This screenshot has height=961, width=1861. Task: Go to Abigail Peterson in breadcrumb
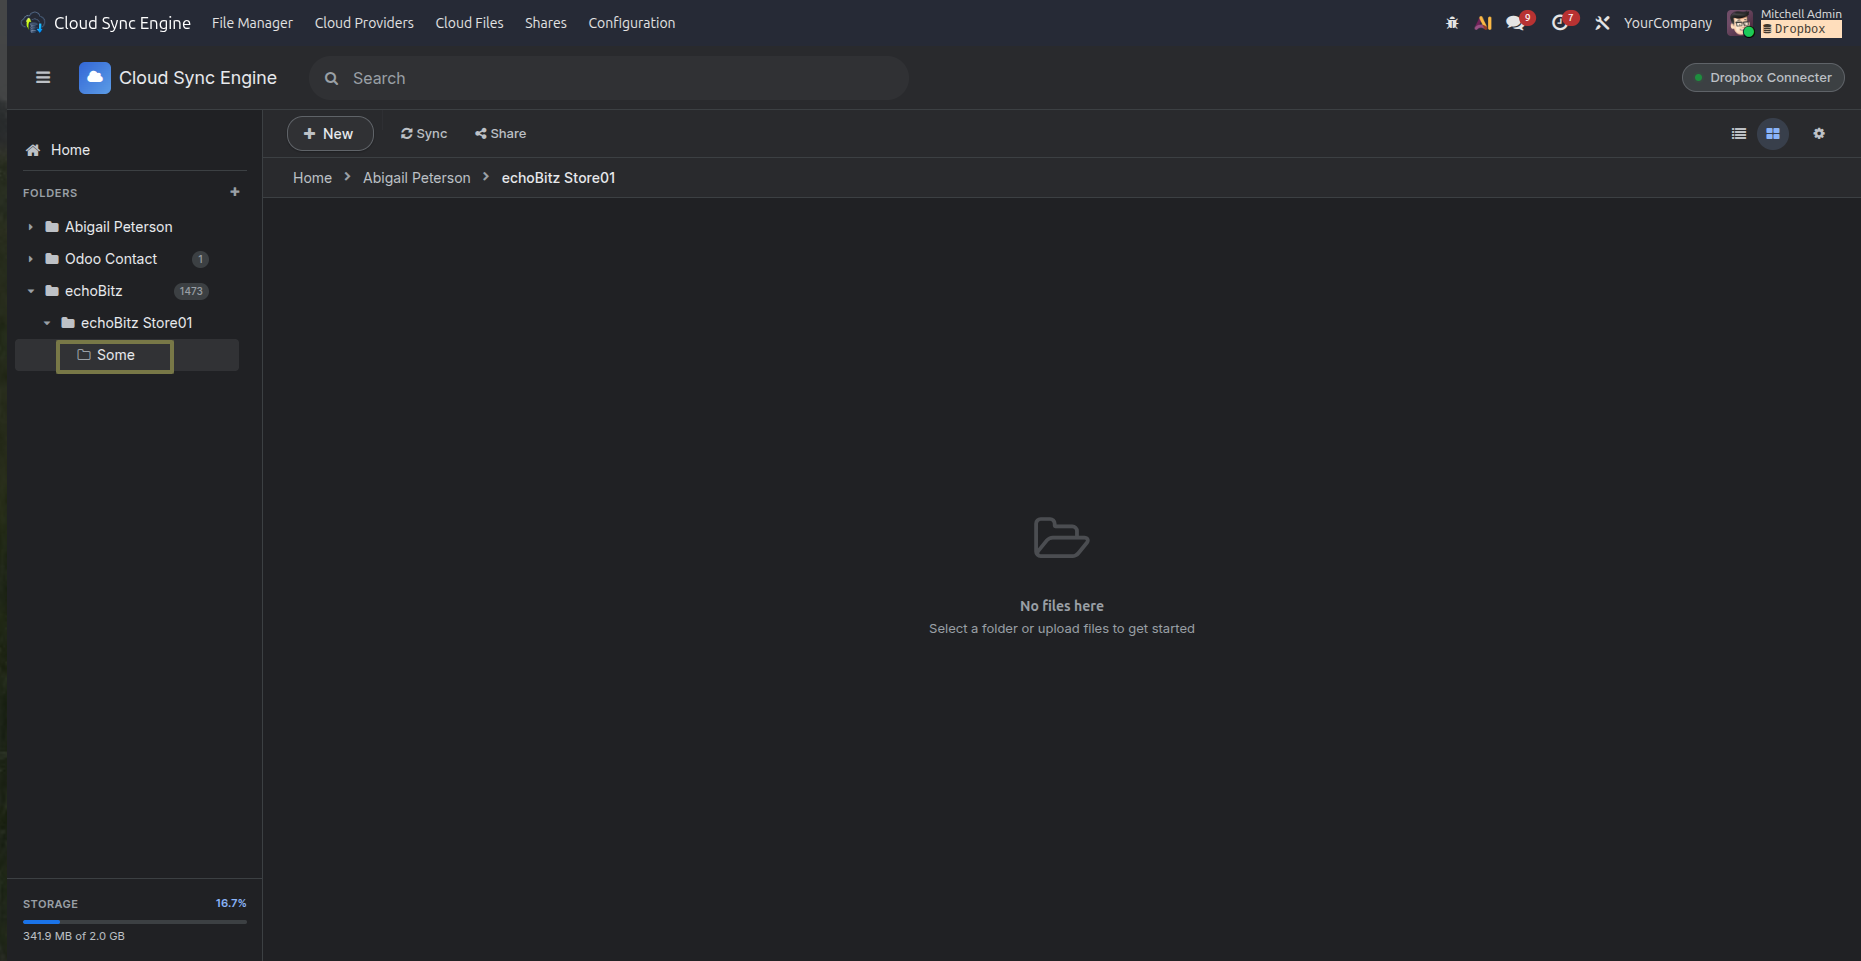coord(416,178)
